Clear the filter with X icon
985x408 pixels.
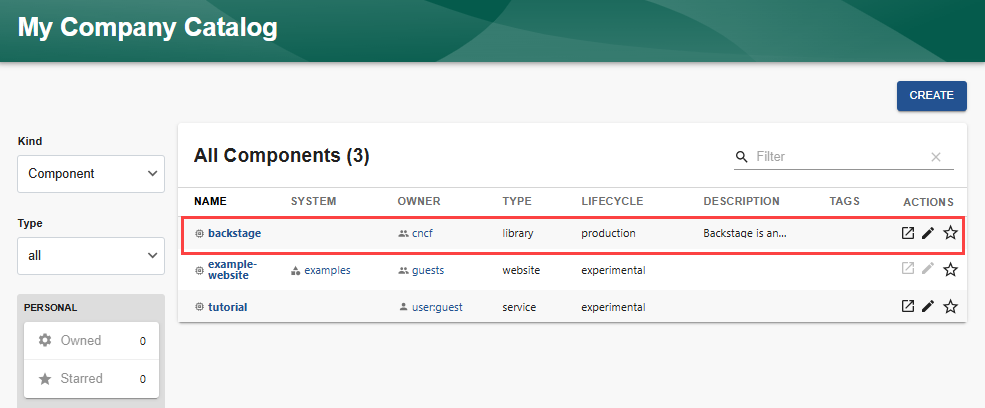936,157
